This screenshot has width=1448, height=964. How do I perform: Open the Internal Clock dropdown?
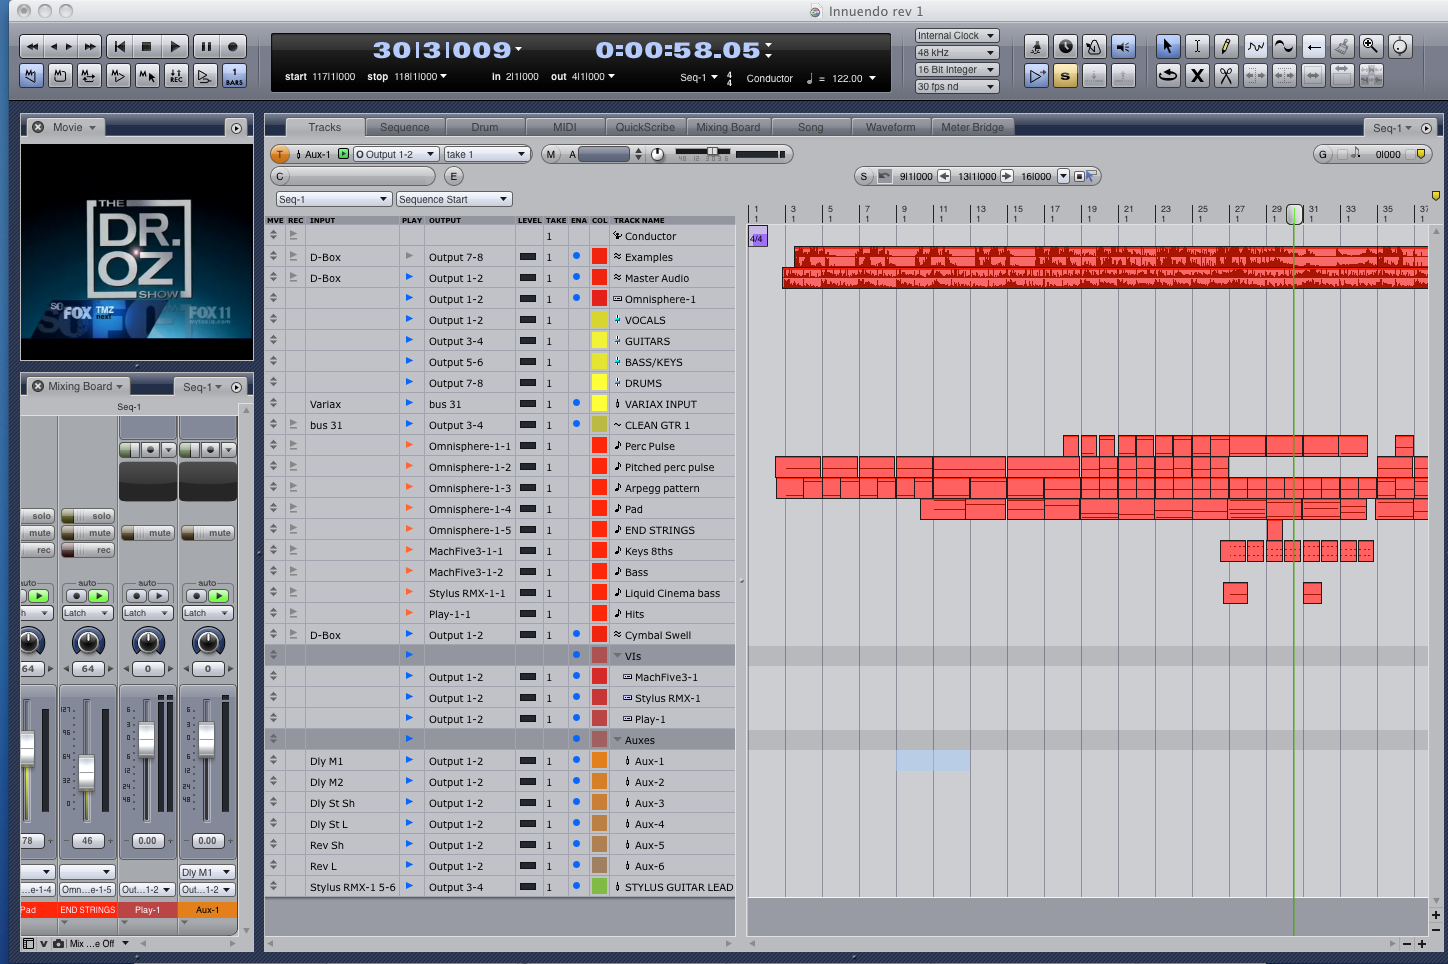[957, 36]
